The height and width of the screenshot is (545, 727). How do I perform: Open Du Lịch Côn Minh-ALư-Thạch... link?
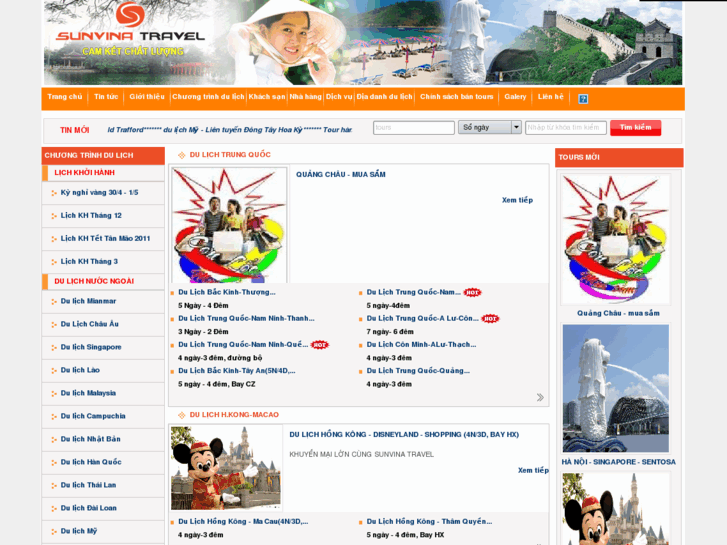(421, 345)
